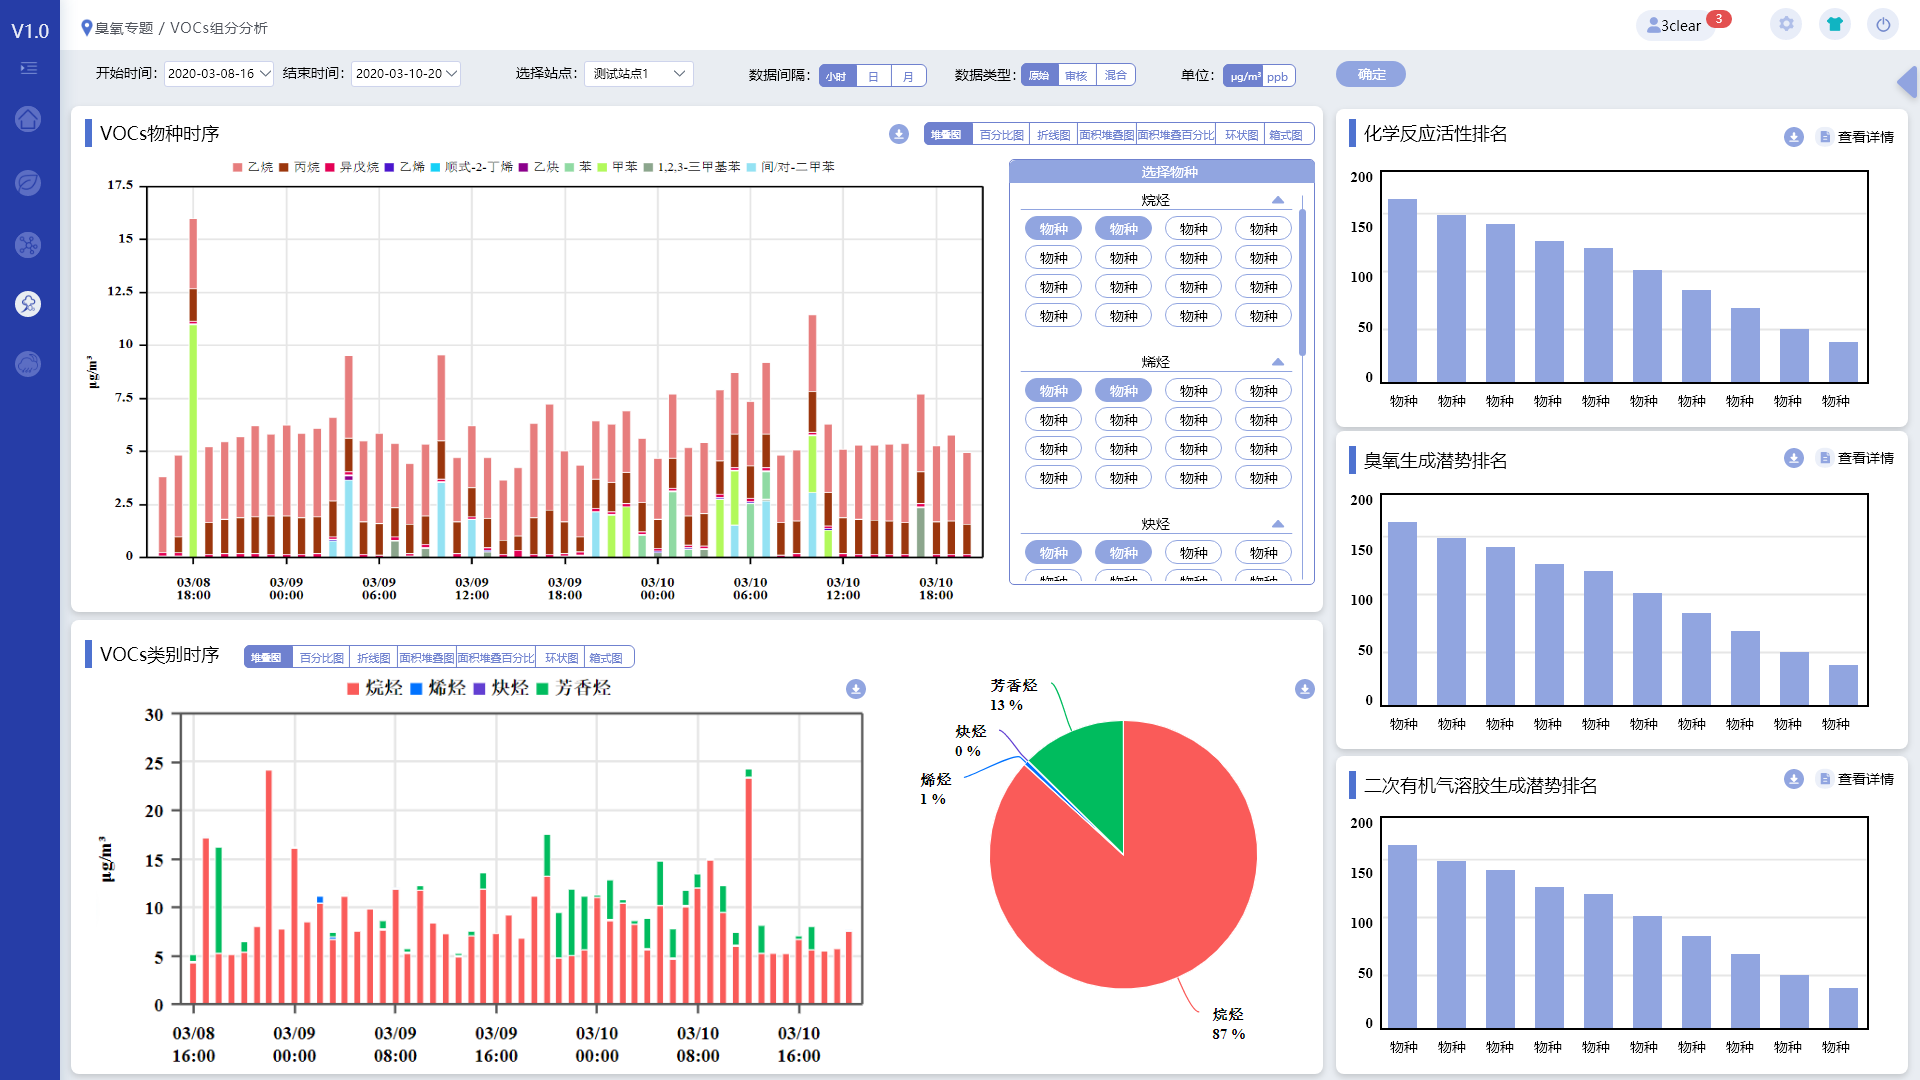The image size is (1920, 1080).
Task: Select 百分比图 tab in VOCs物种时序
Action: (x=1001, y=135)
